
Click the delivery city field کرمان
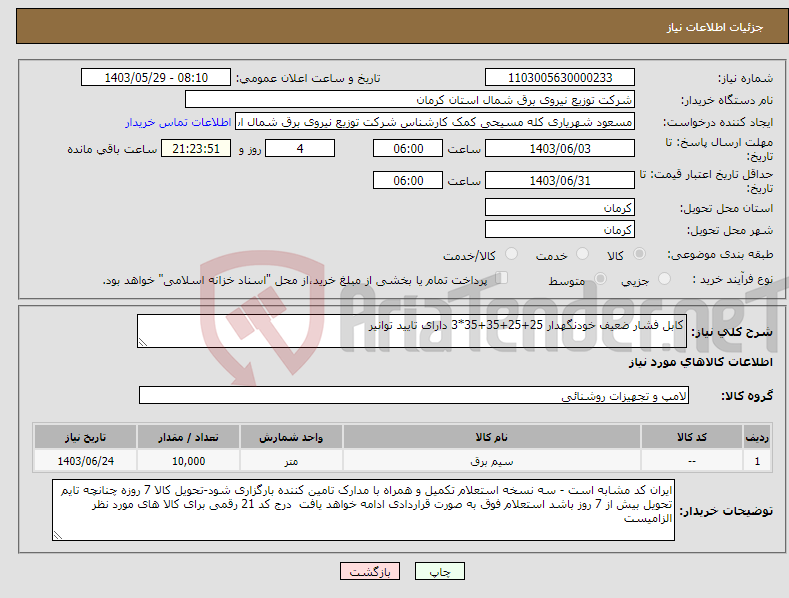click(x=560, y=230)
